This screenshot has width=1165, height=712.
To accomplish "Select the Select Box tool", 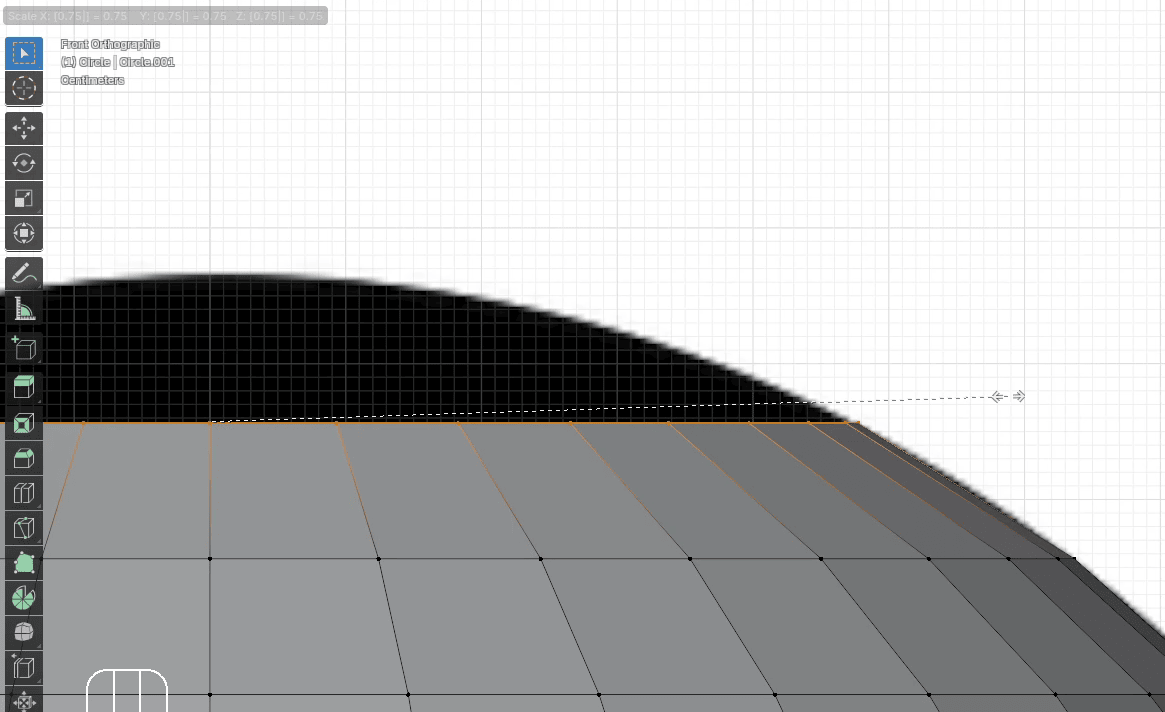I will pyautogui.click(x=24, y=53).
